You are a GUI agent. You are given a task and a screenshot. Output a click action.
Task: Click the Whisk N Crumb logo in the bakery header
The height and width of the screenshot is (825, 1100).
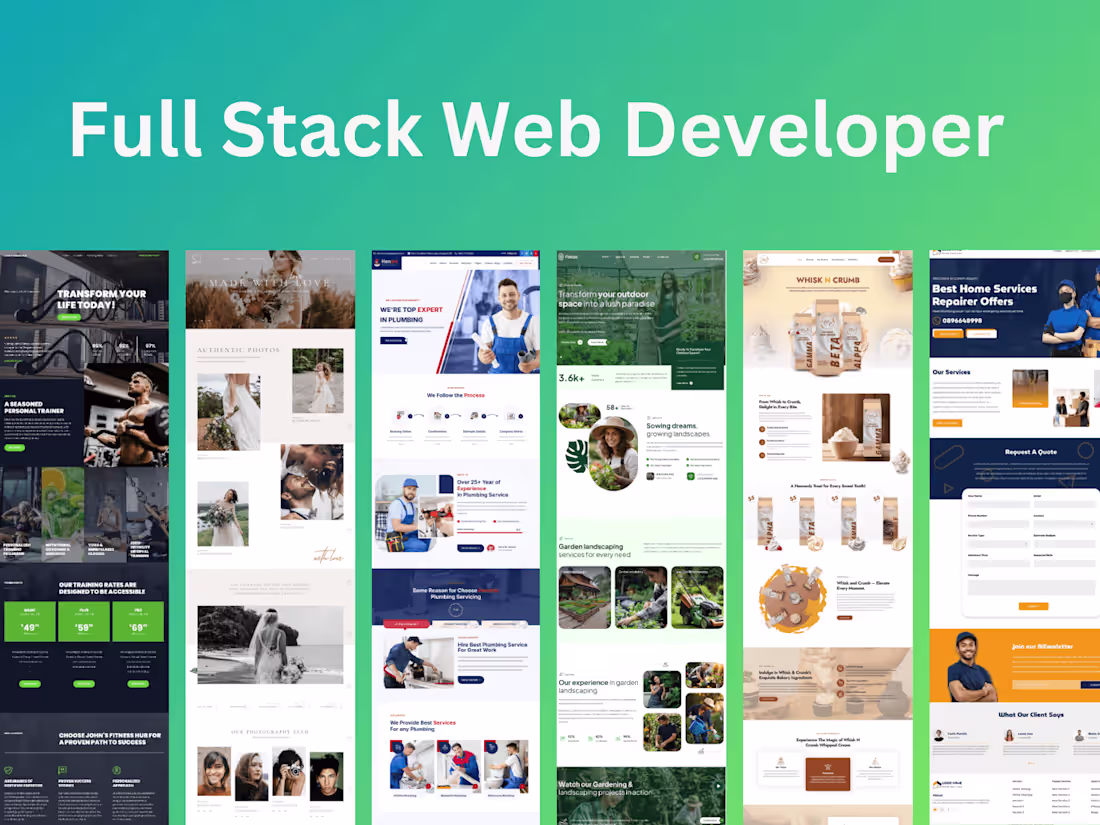(764, 260)
